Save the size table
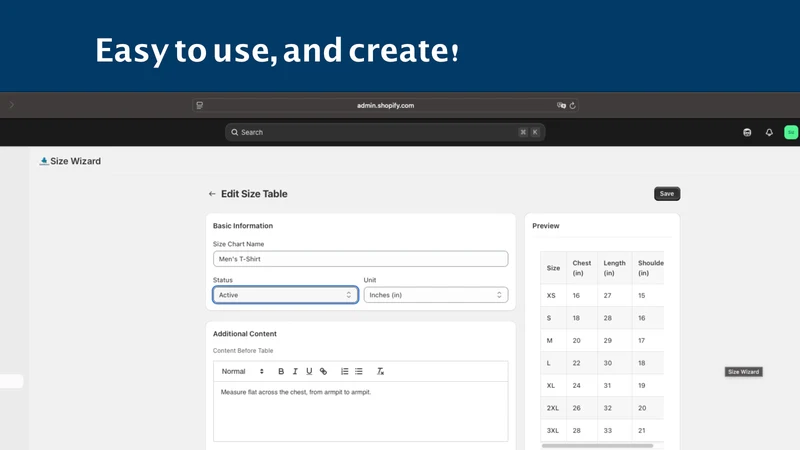This screenshot has width=800, height=450. [667, 194]
